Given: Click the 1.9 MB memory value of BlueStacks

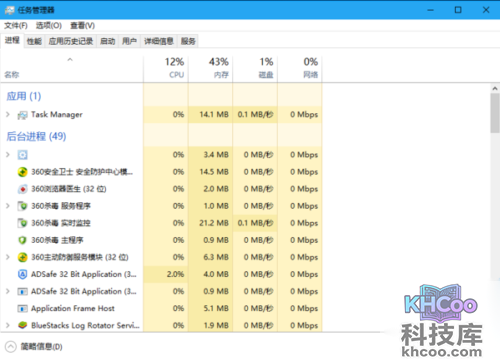Looking at the screenshot, I should [x=216, y=325].
